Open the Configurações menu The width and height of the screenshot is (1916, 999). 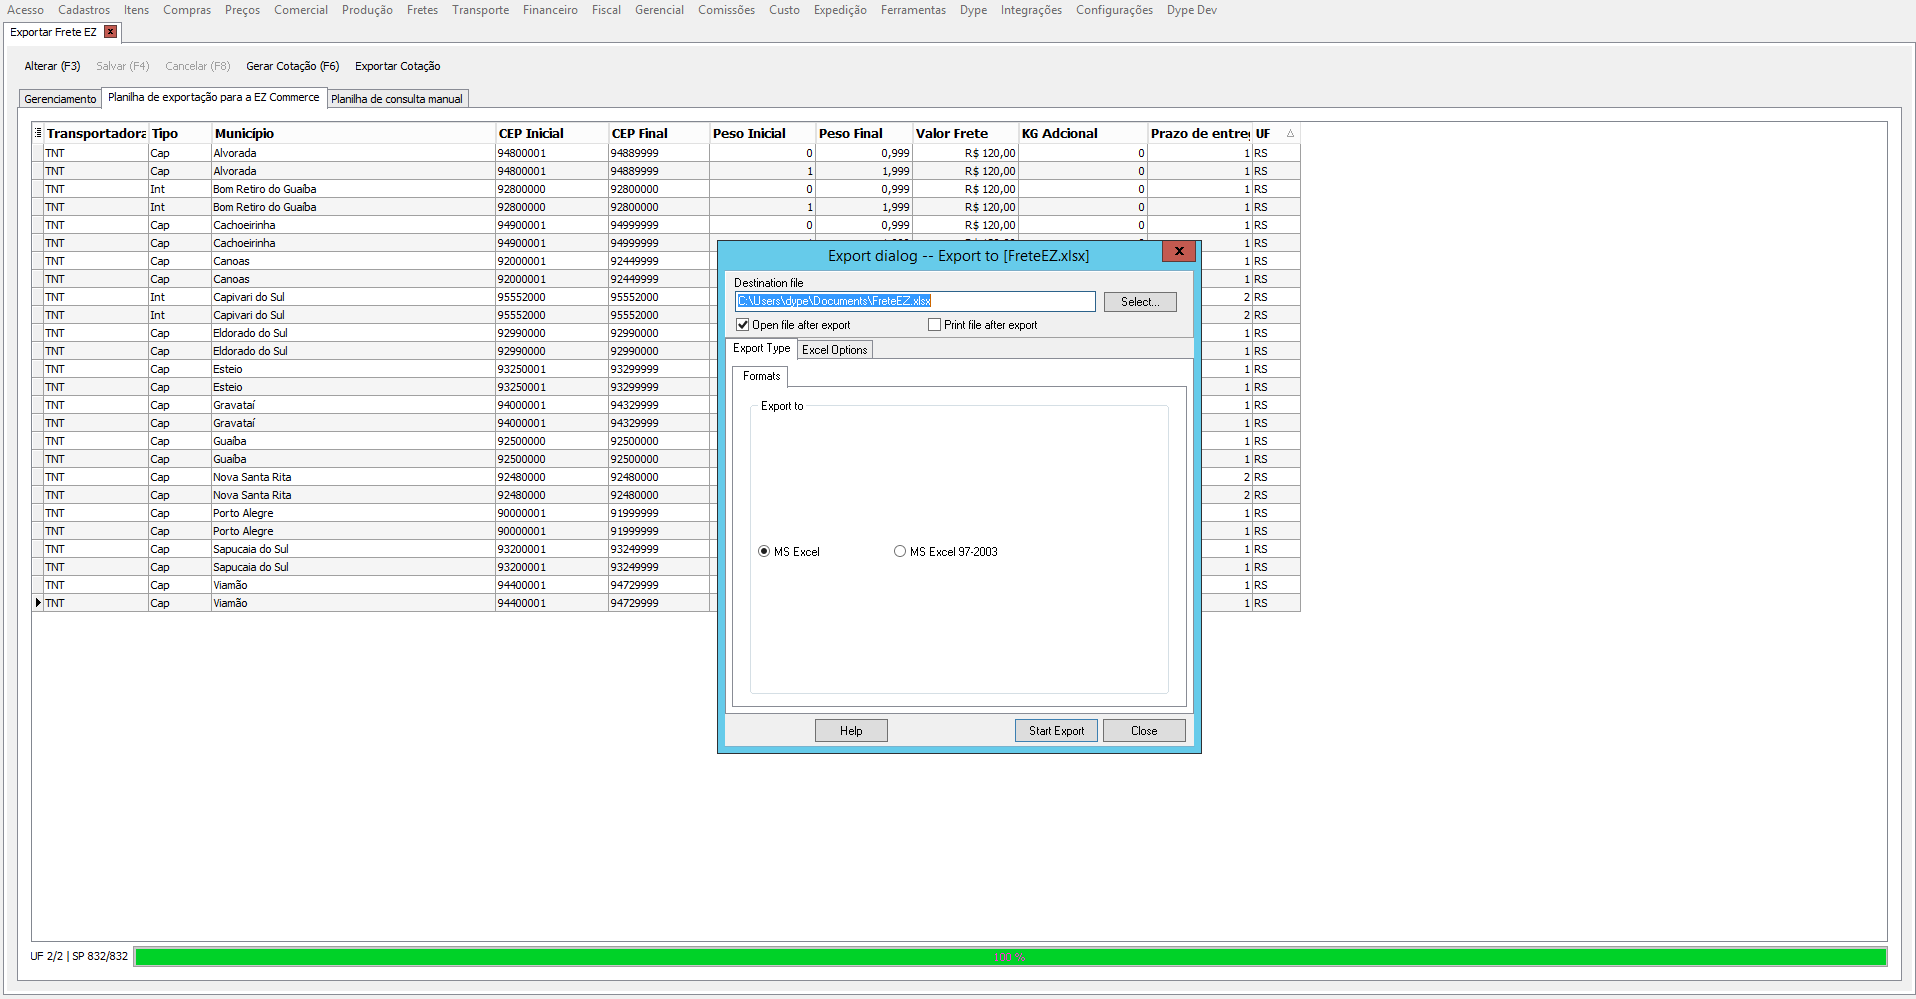(1114, 10)
